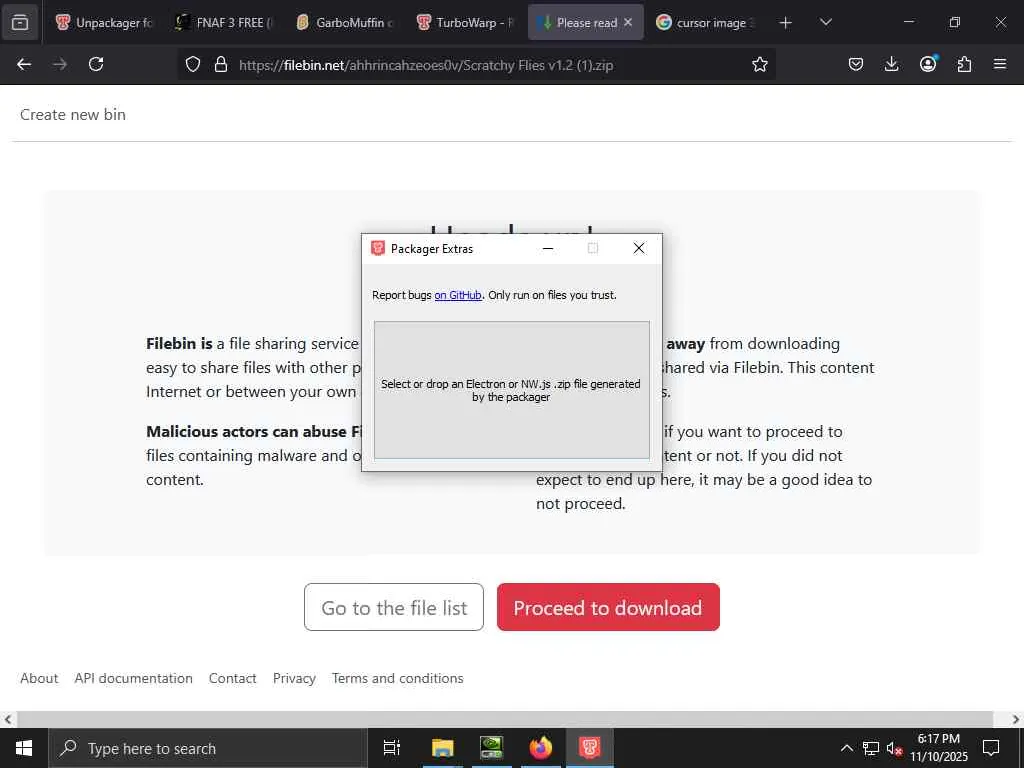This screenshot has width=1024, height=768.
Task: Open the API documentation link
Action: [x=133, y=678]
